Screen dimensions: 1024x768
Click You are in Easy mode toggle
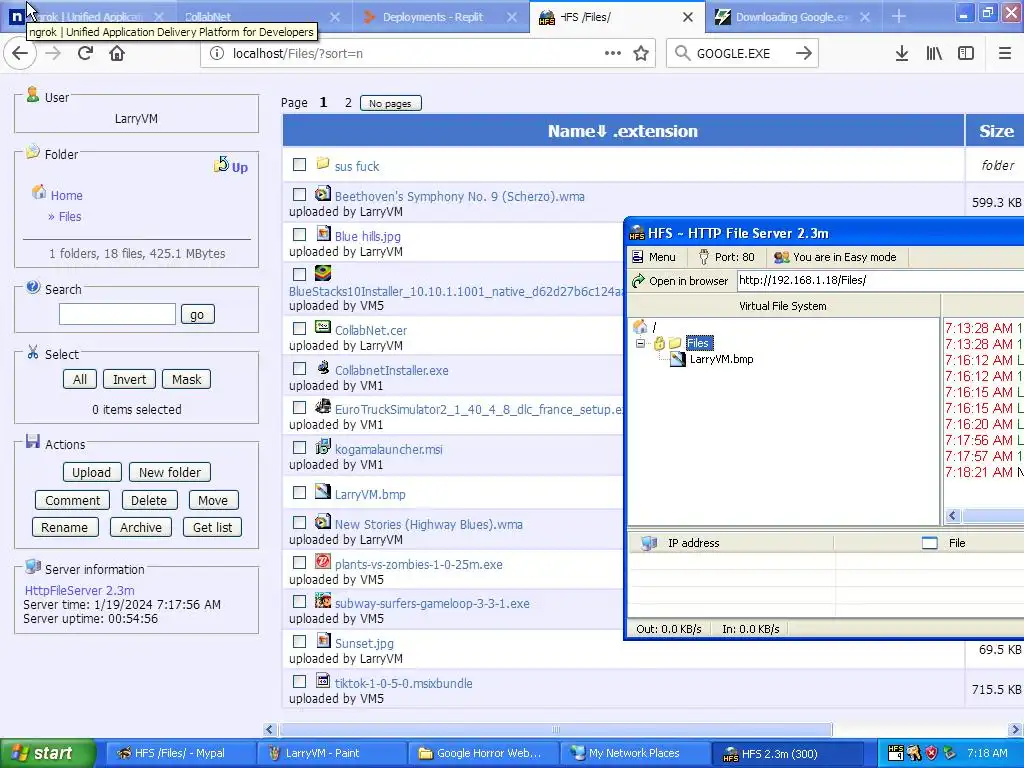pos(835,257)
